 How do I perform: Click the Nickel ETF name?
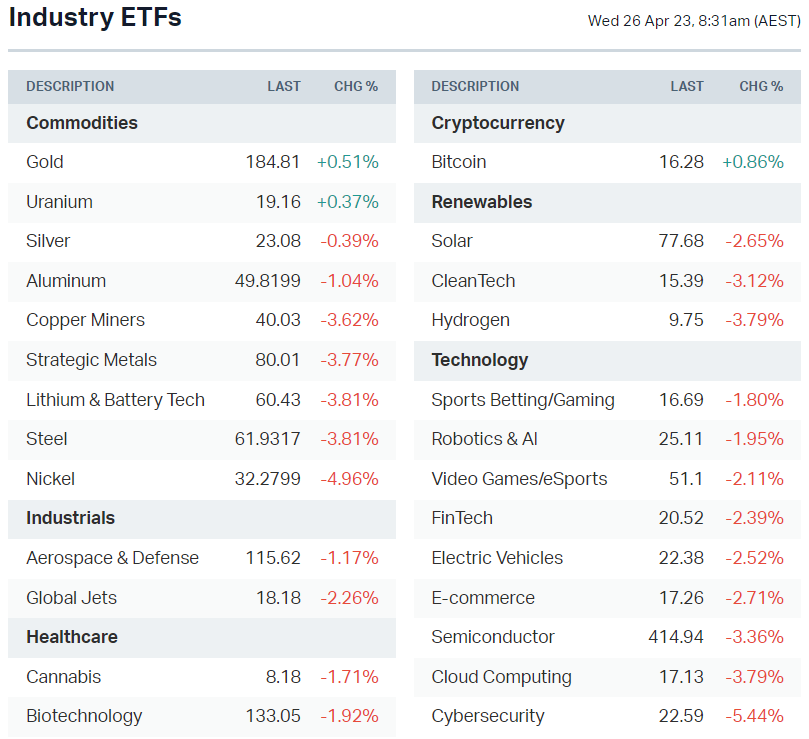pyautogui.click(x=50, y=479)
